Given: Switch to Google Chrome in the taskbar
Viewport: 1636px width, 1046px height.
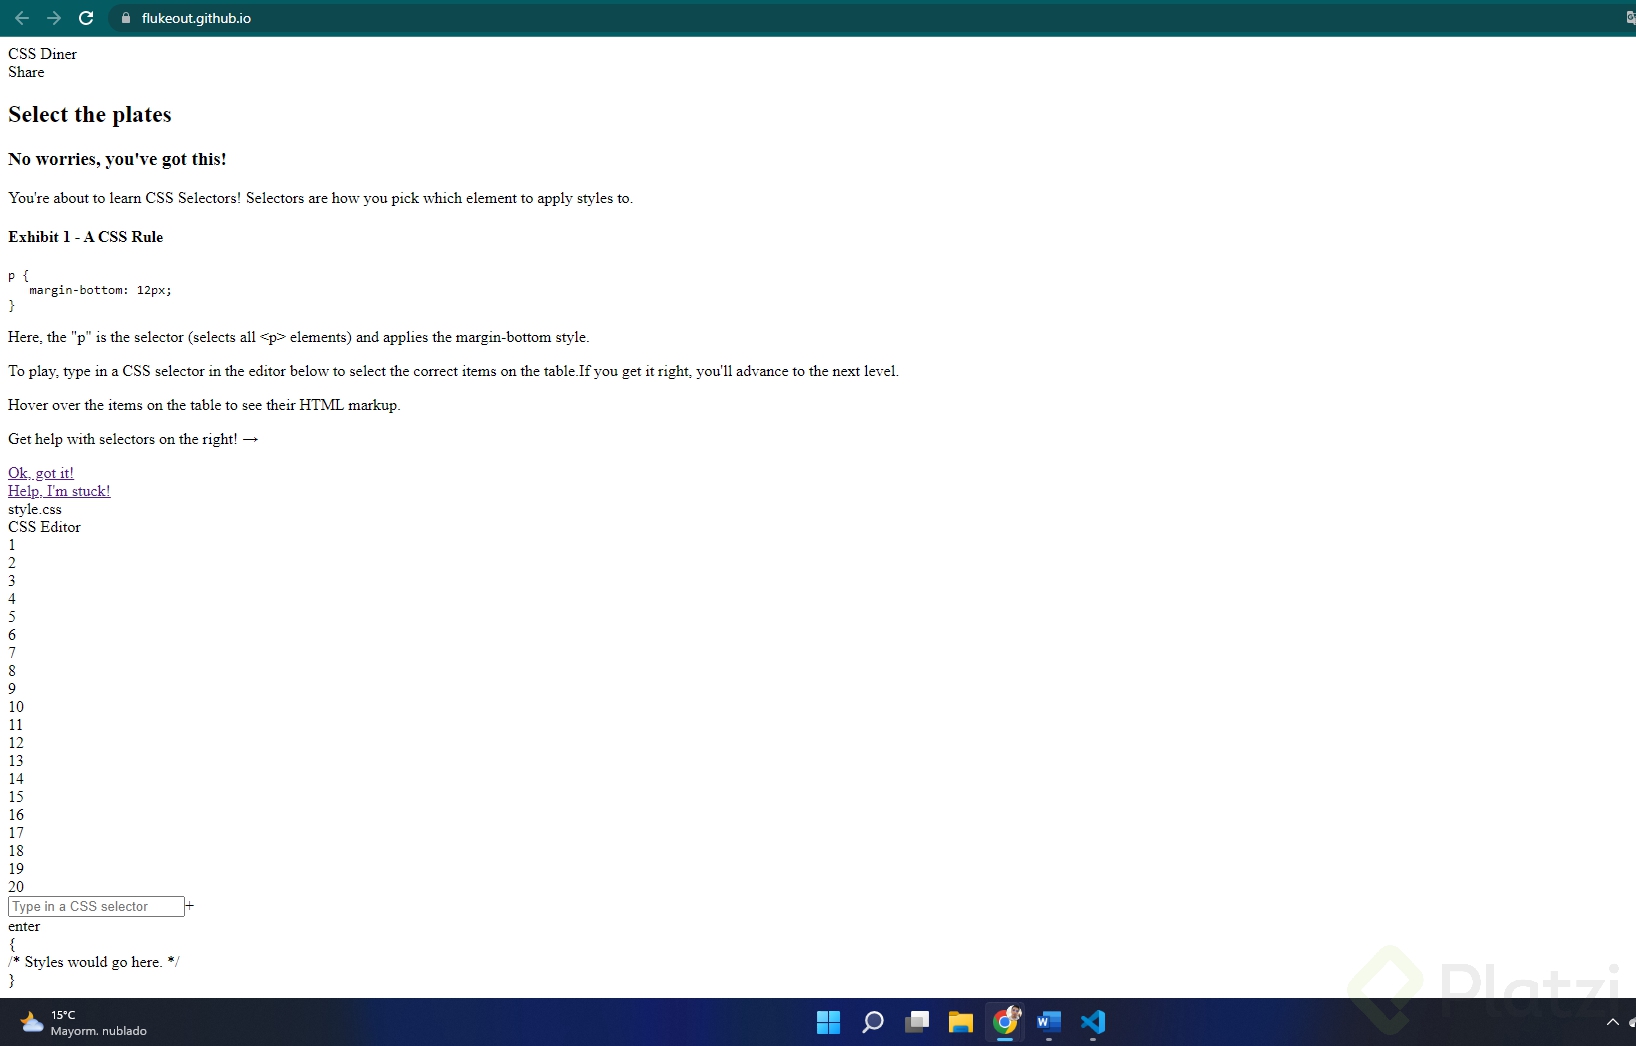Looking at the screenshot, I should [1007, 1021].
